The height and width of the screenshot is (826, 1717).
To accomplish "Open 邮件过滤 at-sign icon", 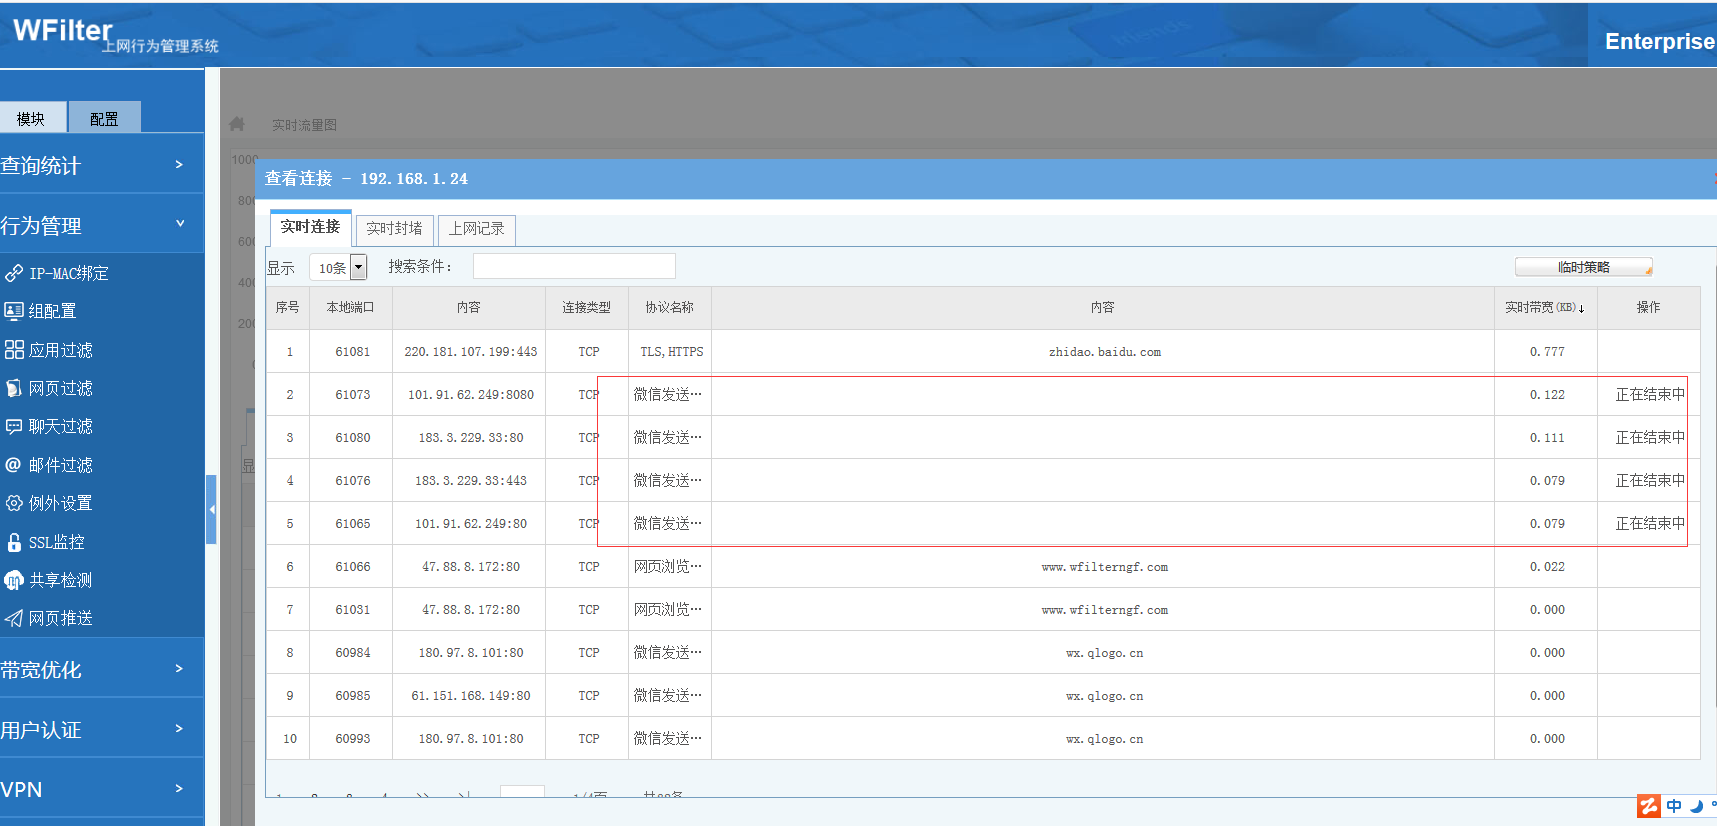I will tap(14, 465).
